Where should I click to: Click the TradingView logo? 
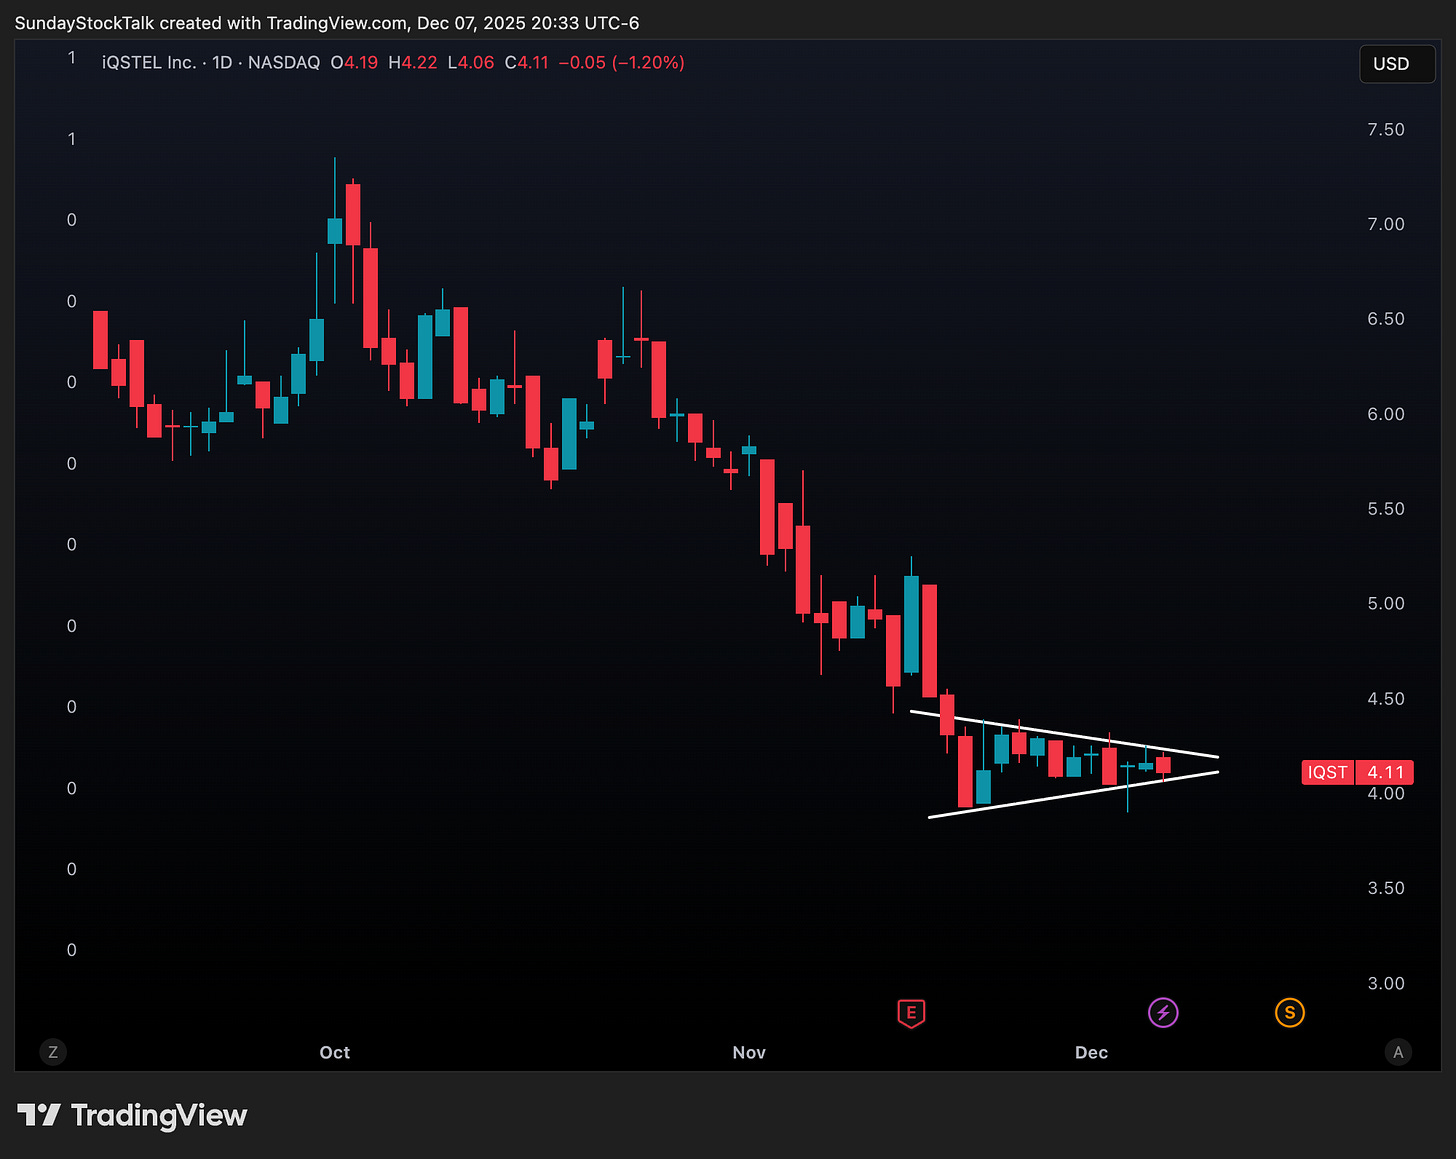click(132, 1115)
